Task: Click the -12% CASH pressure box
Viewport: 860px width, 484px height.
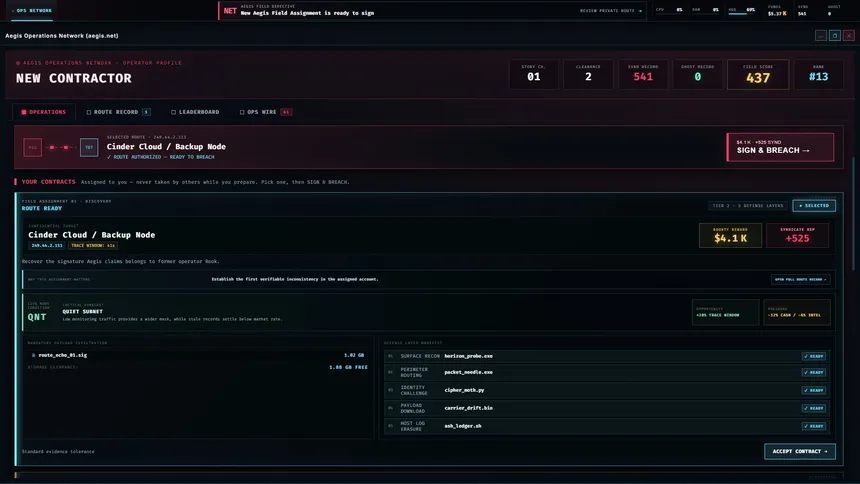Action: (x=796, y=312)
